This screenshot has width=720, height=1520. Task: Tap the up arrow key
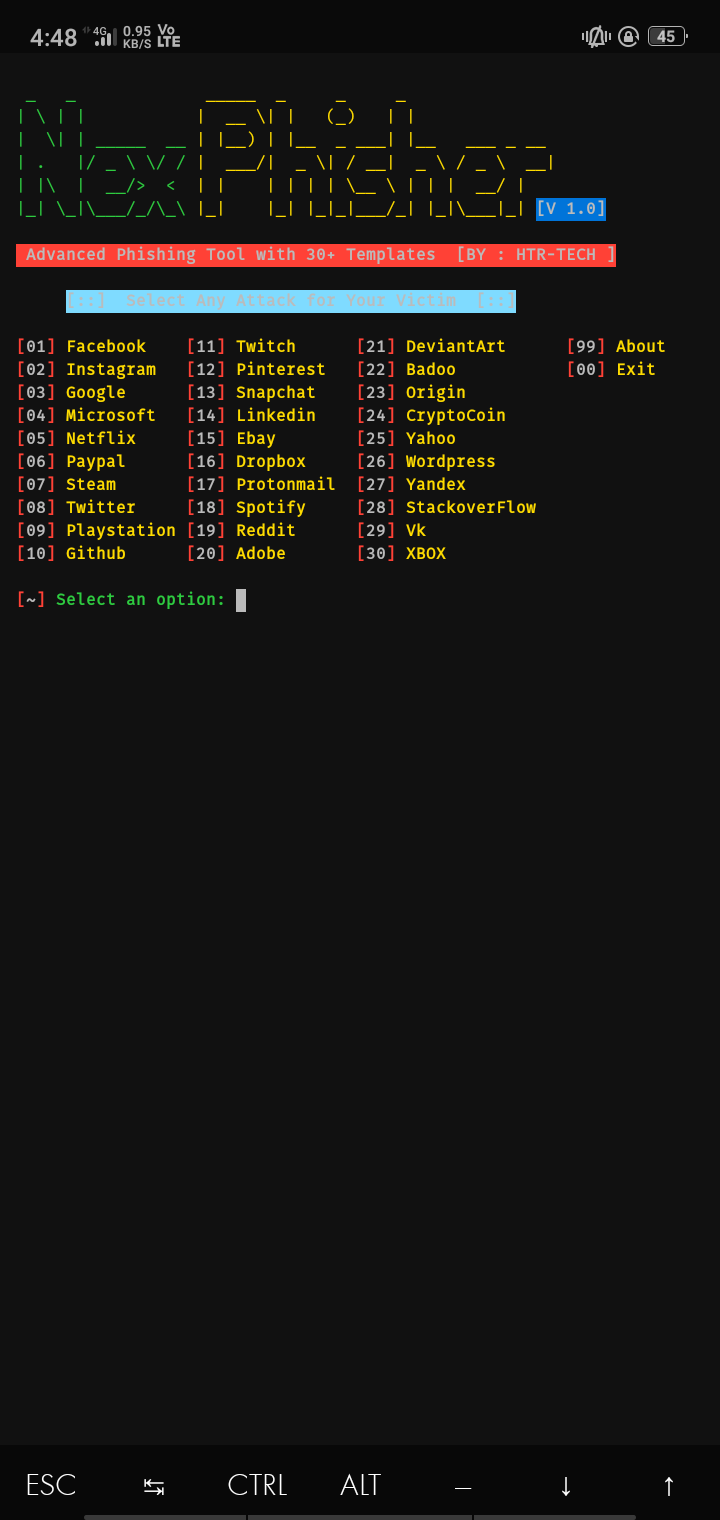click(669, 1485)
